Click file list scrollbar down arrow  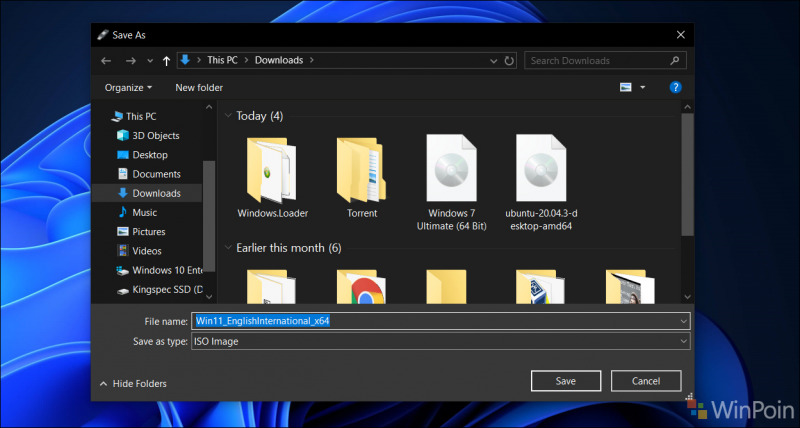(x=687, y=296)
